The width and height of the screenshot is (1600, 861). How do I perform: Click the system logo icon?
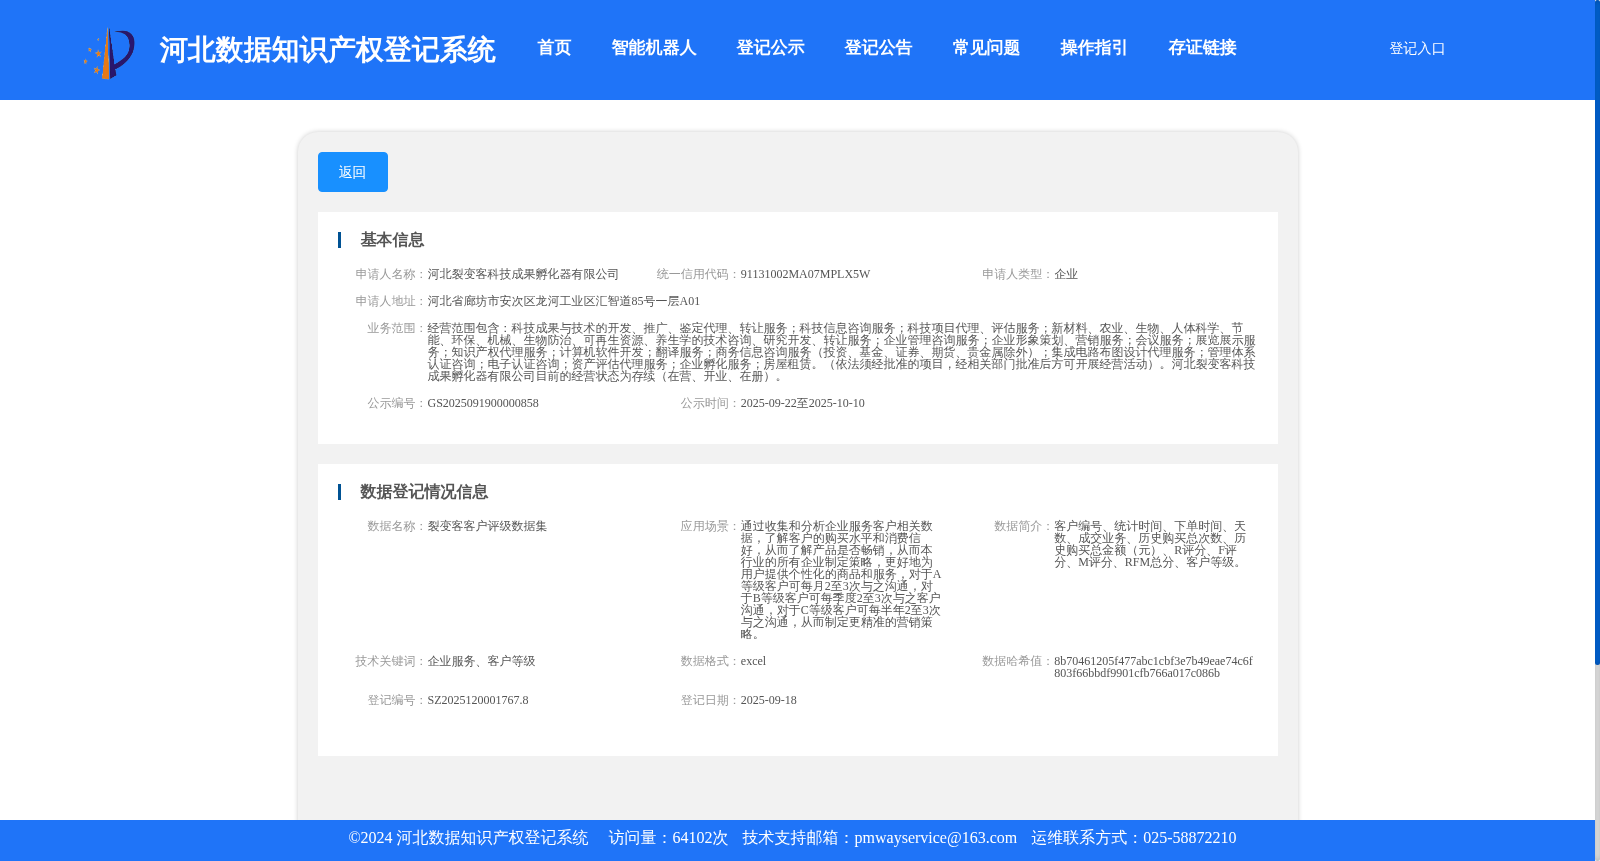pos(109,52)
